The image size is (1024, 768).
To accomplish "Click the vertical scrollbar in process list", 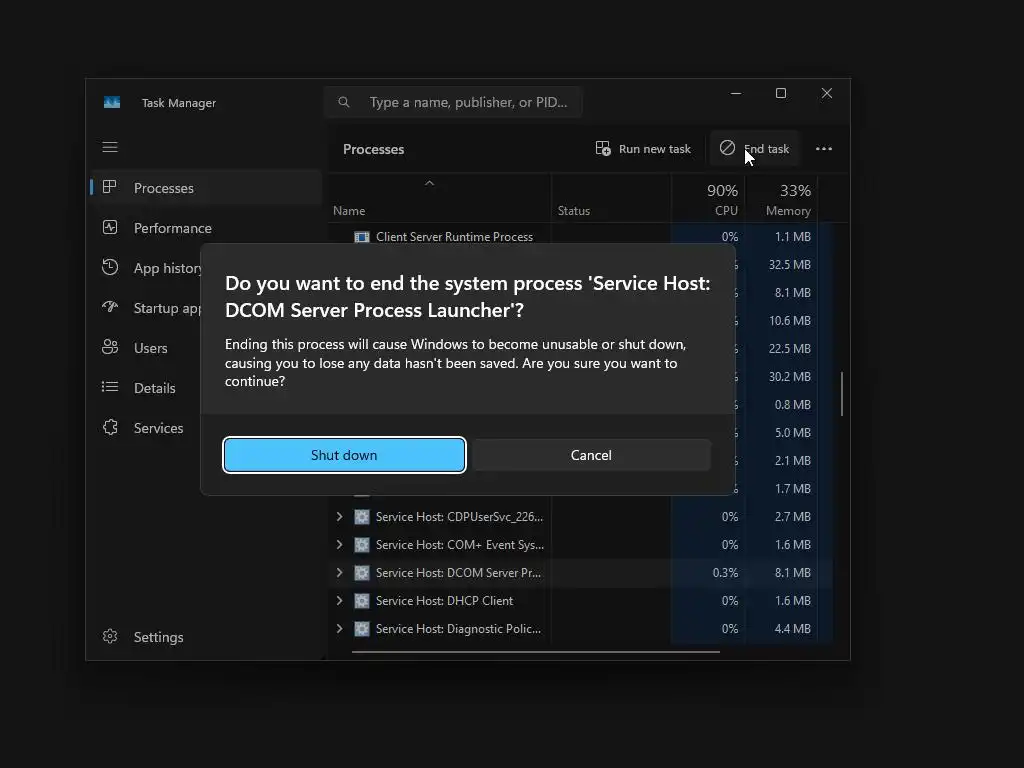I will pos(842,394).
